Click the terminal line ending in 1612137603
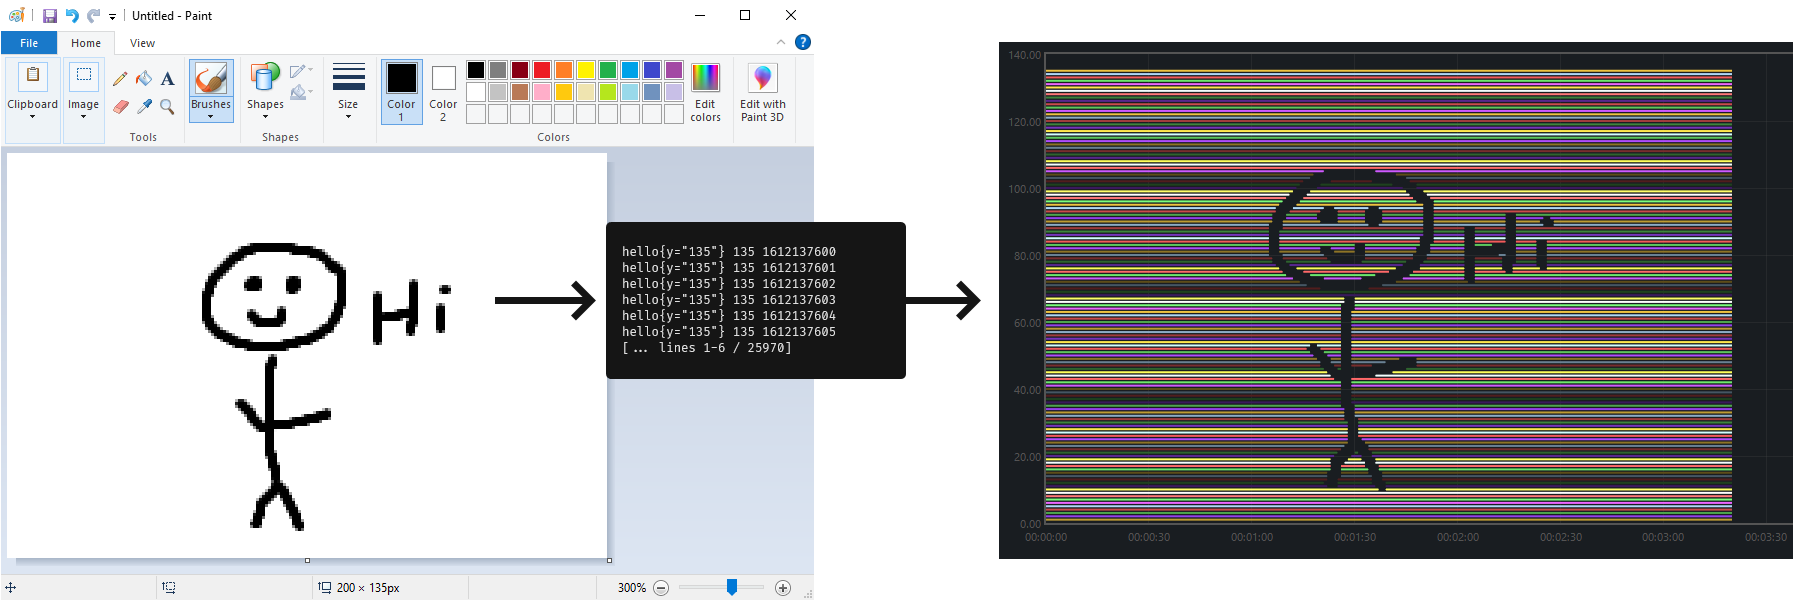The width and height of the screenshot is (1793, 600). 729,300
